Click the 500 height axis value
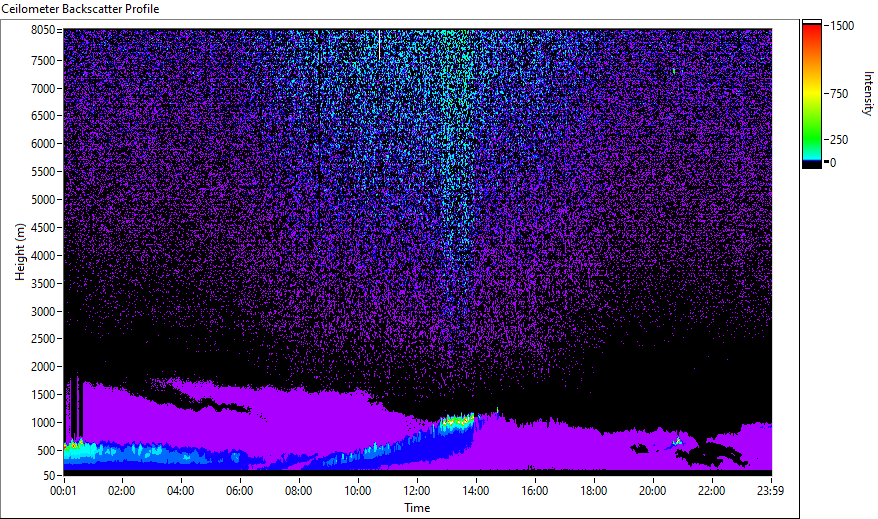The height and width of the screenshot is (519, 878). click(46, 451)
